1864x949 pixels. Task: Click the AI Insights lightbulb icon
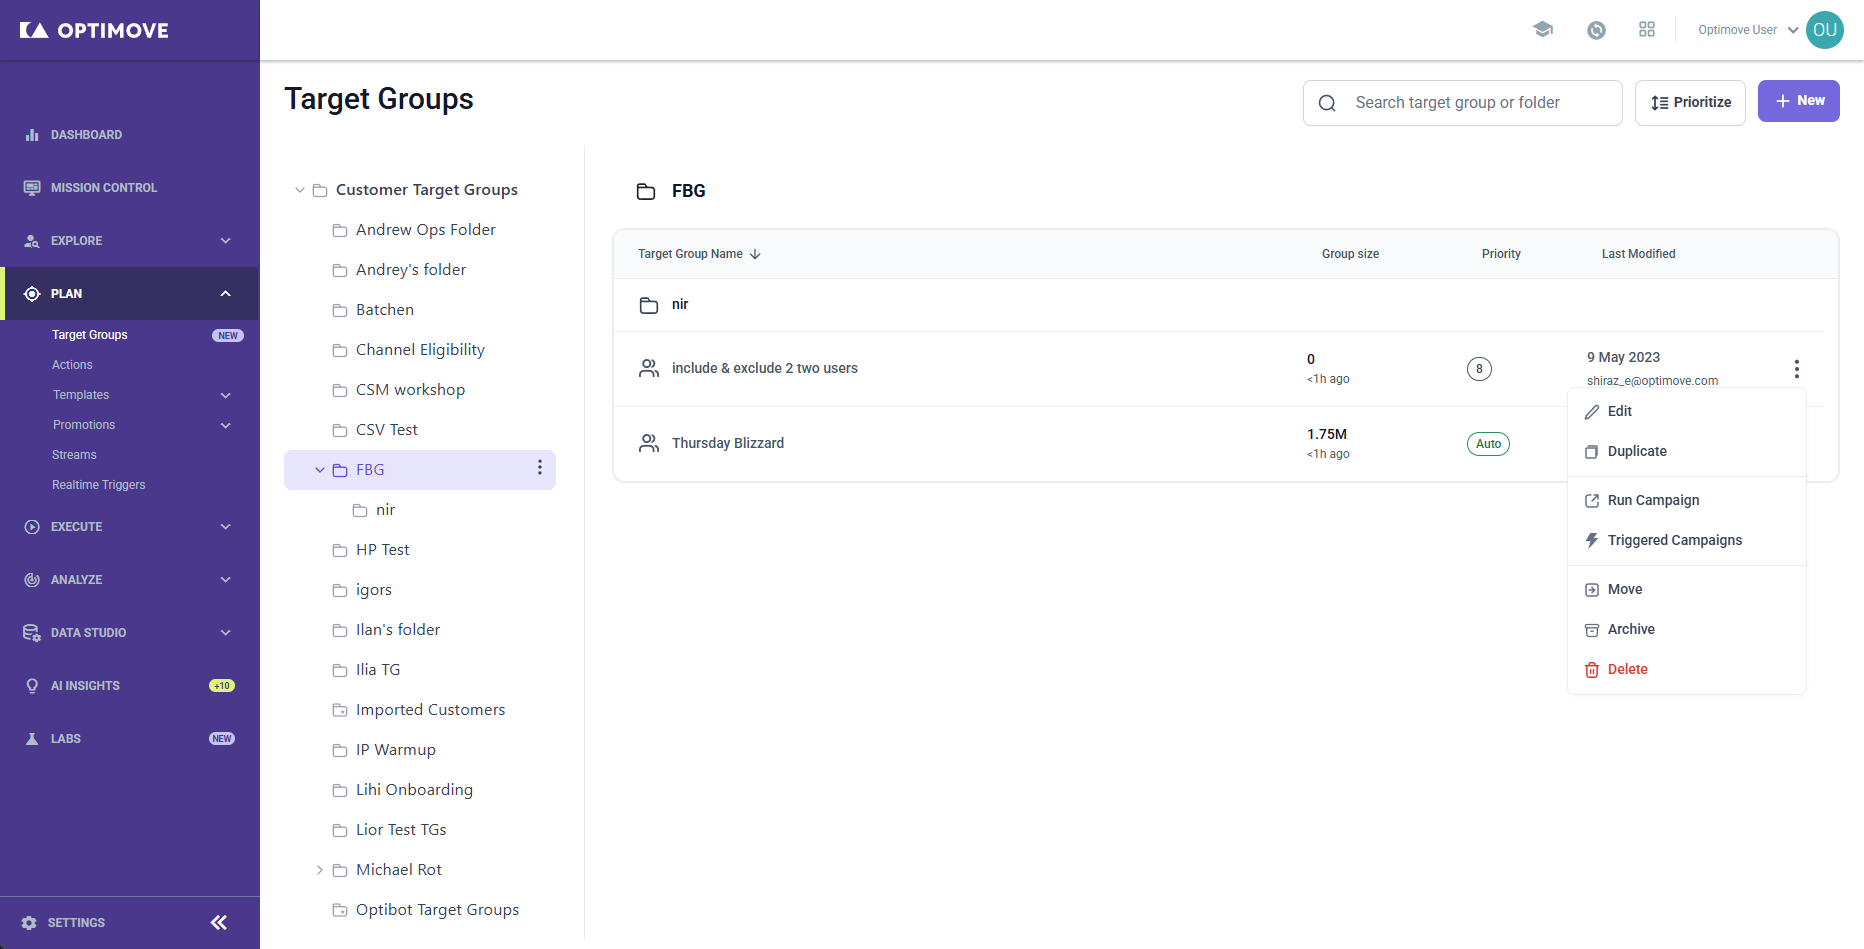[32, 686]
